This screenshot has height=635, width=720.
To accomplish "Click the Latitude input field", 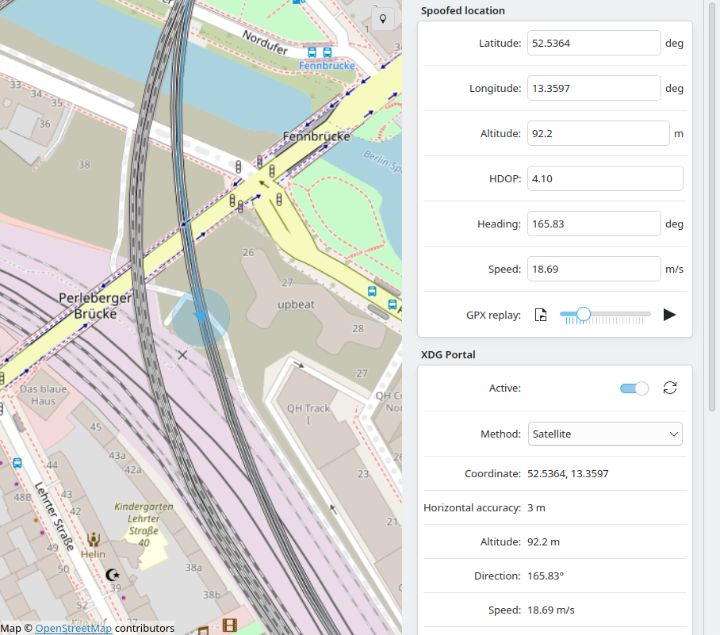I will (x=593, y=43).
